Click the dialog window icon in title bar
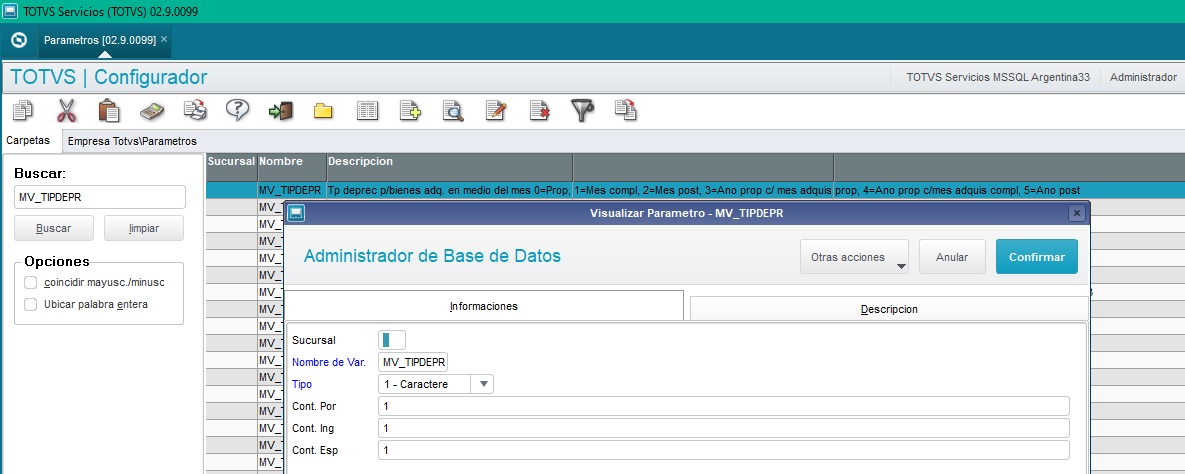The image size is (1185, 474). click(x=297, y=213)
